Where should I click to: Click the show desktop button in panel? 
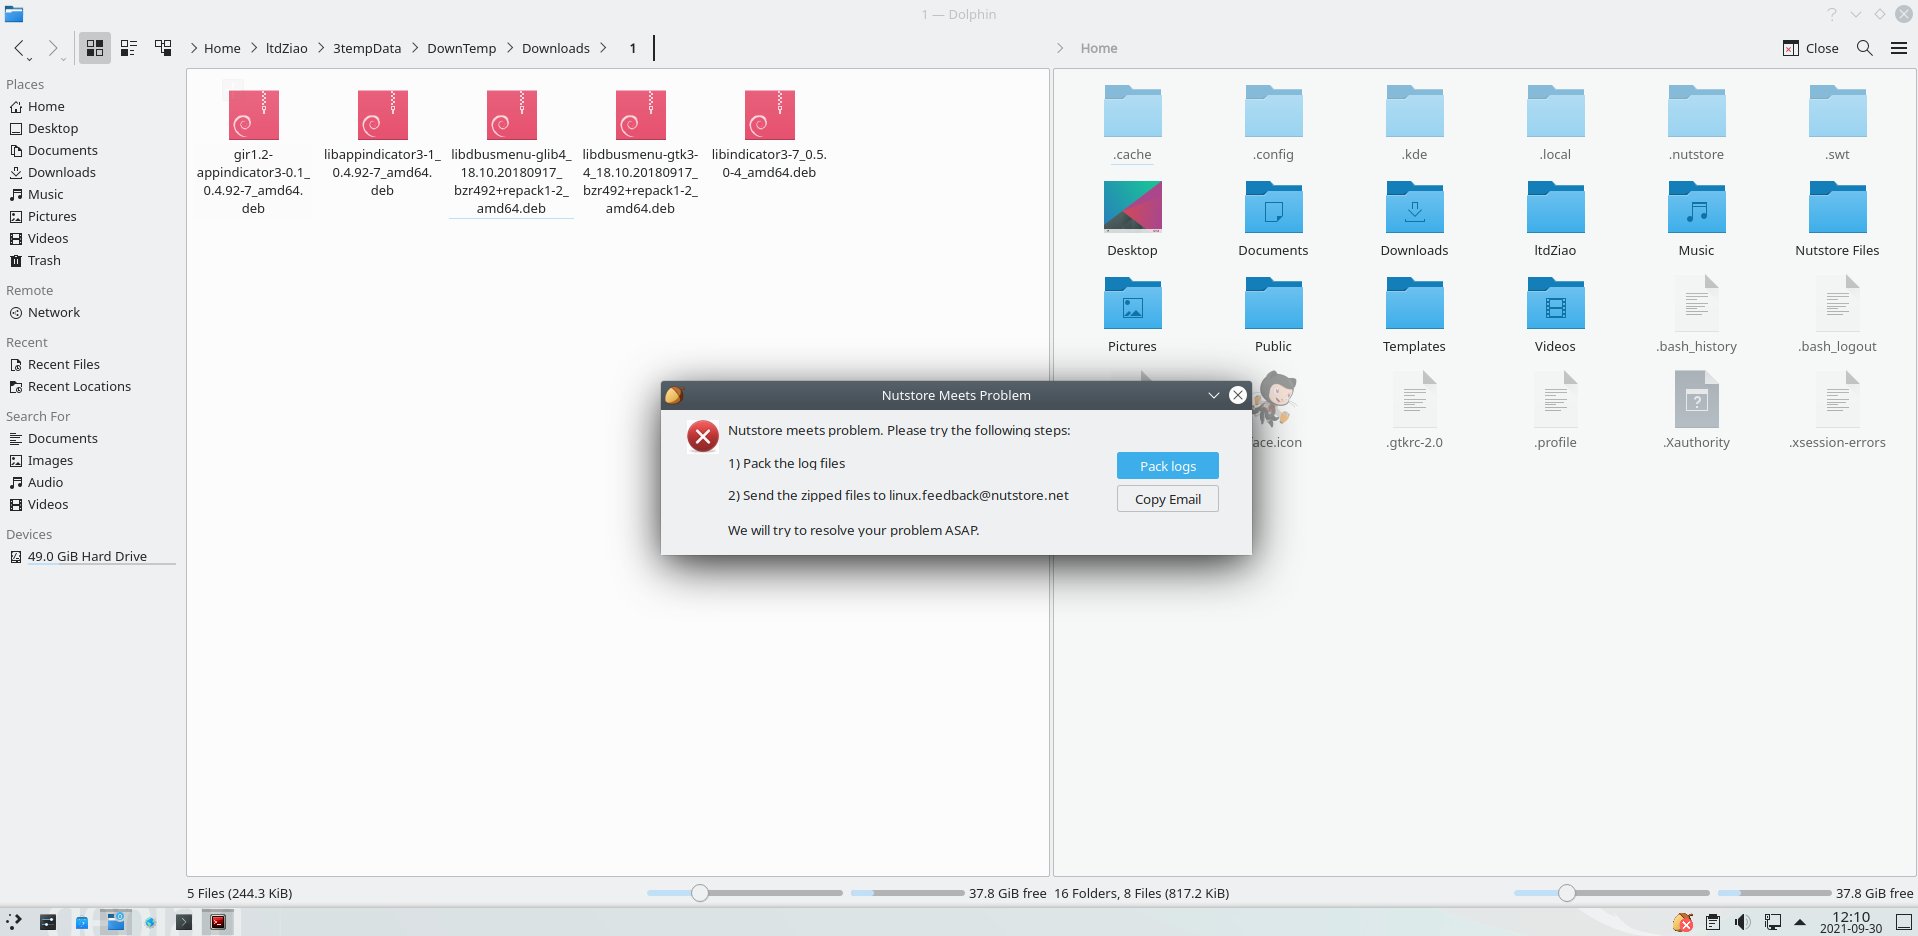click(x=1904, y=922)
